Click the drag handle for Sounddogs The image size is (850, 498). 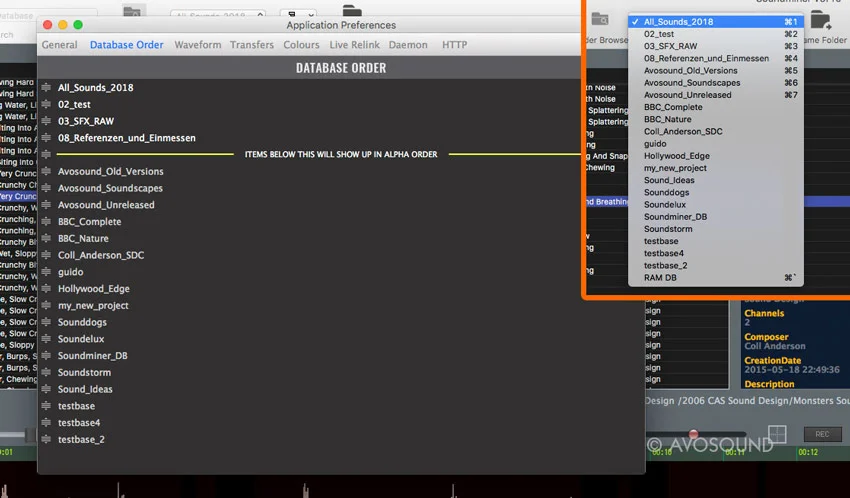tap(46, 322)
